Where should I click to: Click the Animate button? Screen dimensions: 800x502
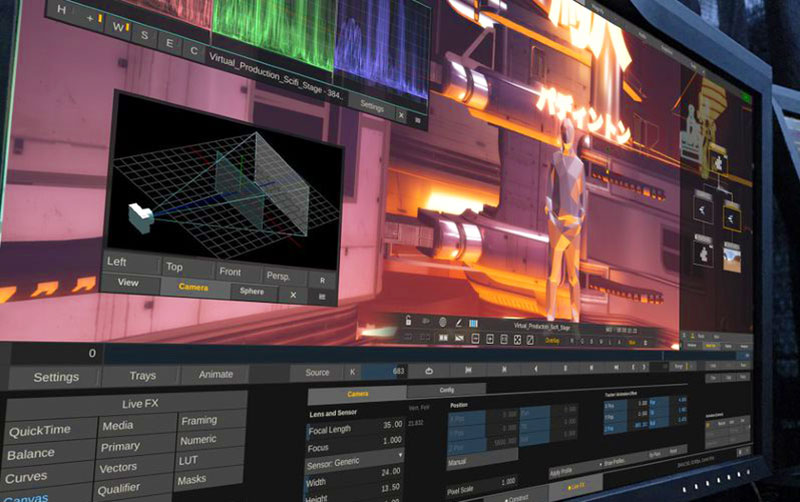216,374
